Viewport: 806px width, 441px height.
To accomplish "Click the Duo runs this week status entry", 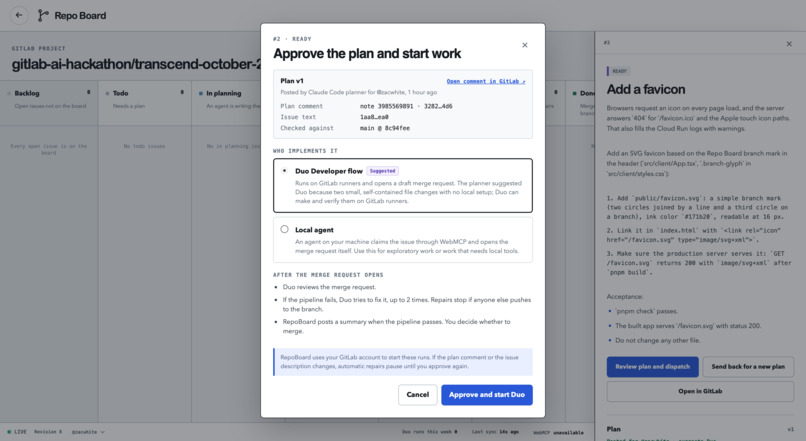I will point(429,432).
